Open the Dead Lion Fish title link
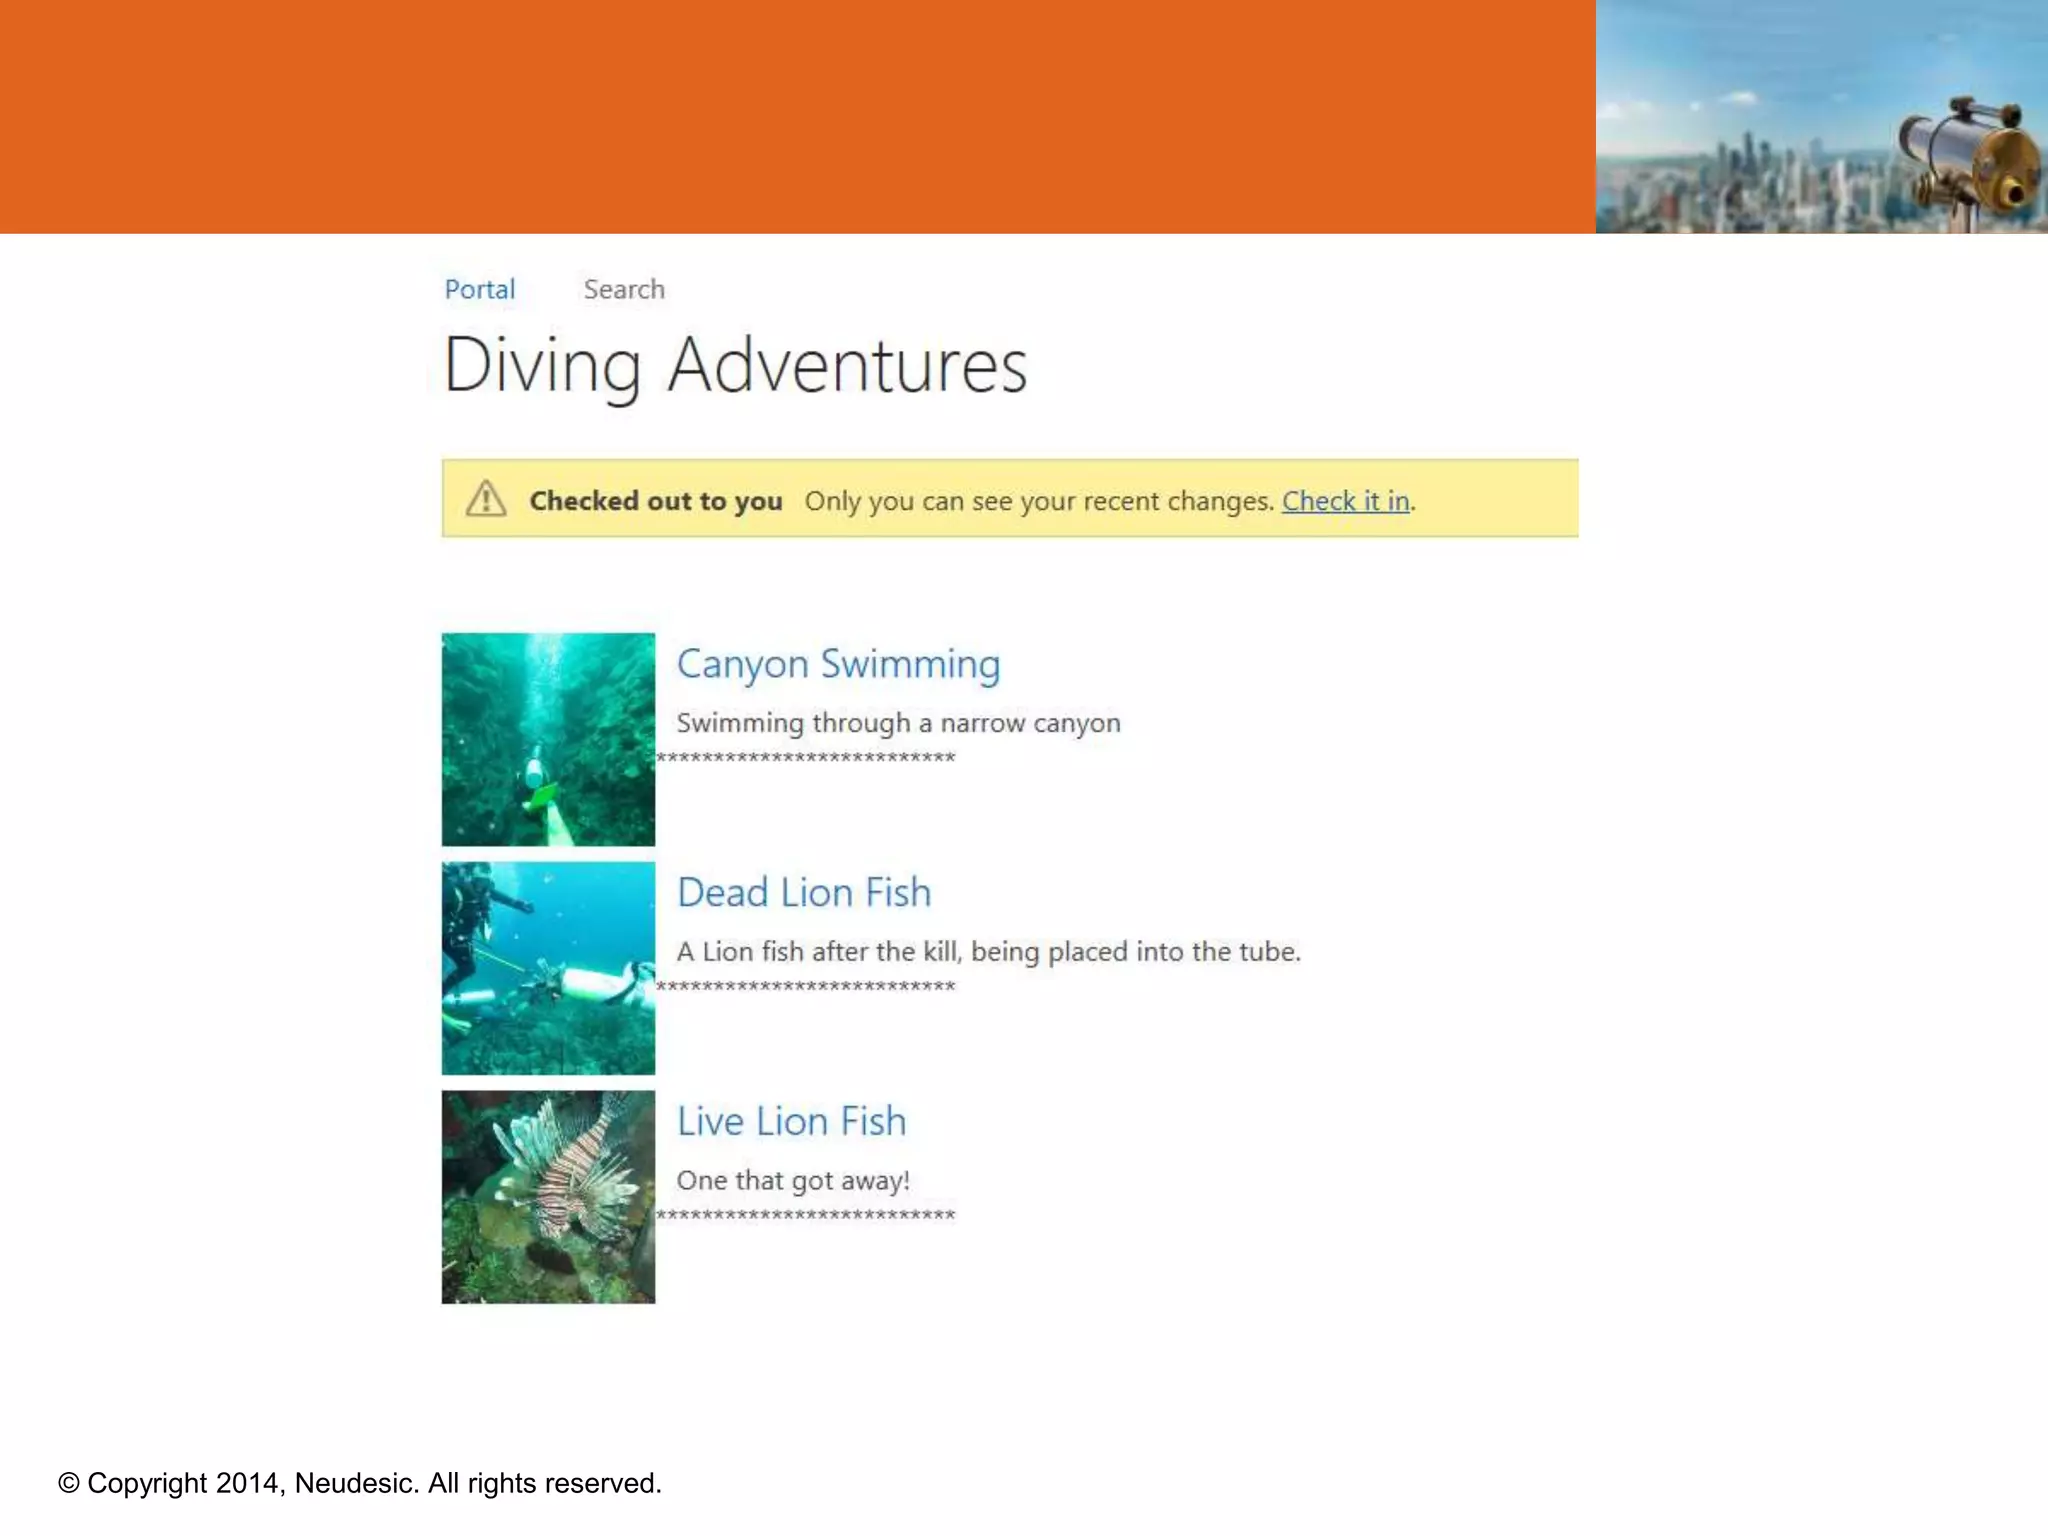This screenshot has height=1536, width=2048. coord(804,892)
